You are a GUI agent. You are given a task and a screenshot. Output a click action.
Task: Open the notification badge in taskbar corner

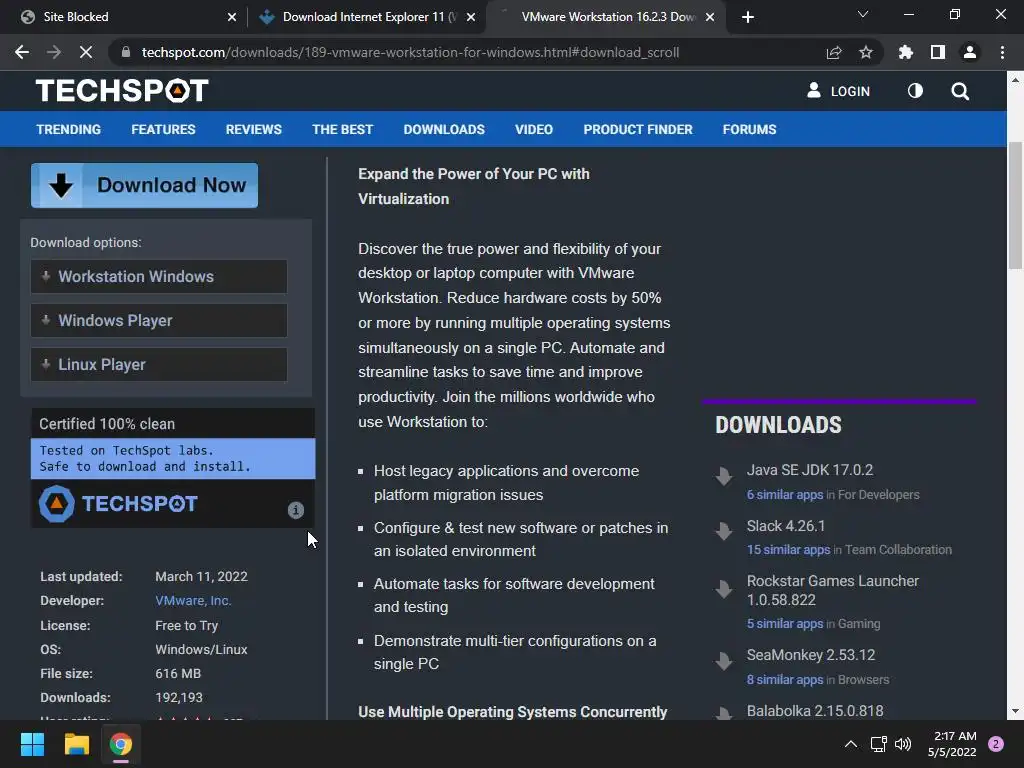996,744
